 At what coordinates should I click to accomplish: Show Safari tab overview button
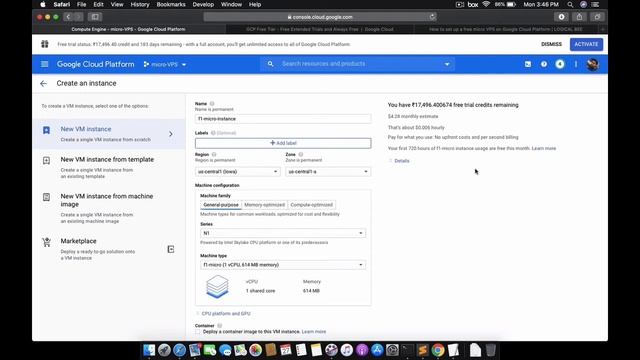(x=597, y=17)
